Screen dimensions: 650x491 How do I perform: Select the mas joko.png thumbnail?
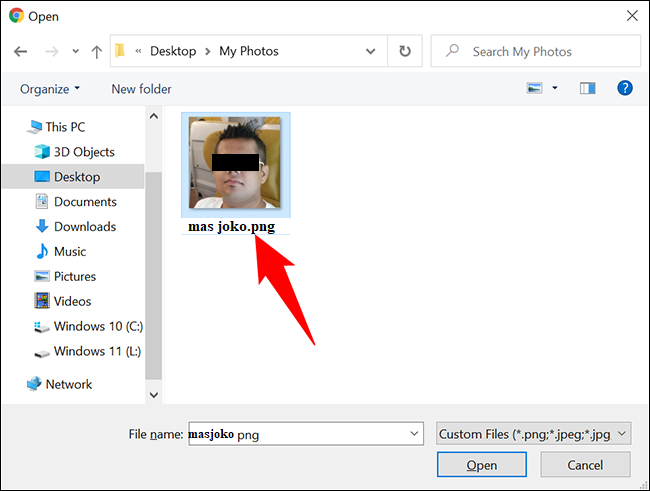pyautogui.click(x=236, y=163)
